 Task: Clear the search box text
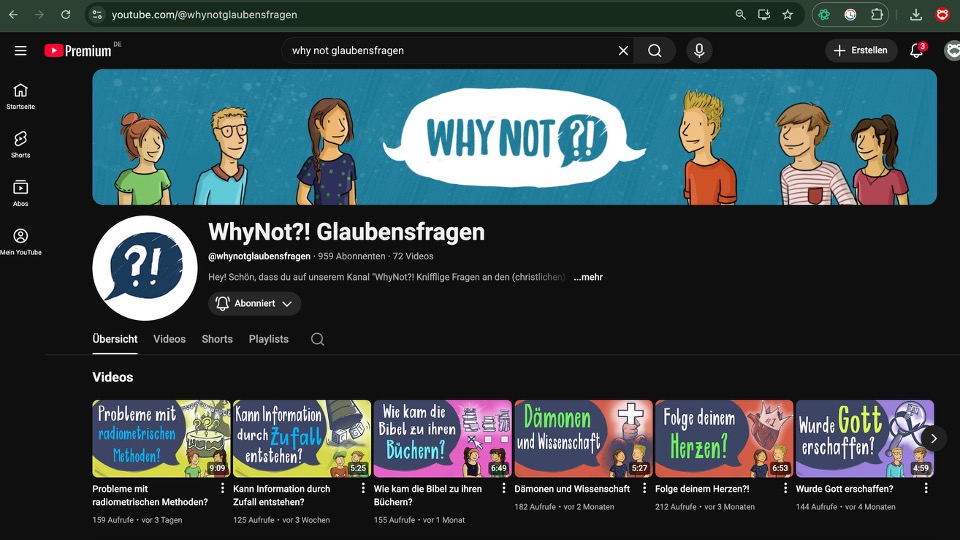pos(623,51)
